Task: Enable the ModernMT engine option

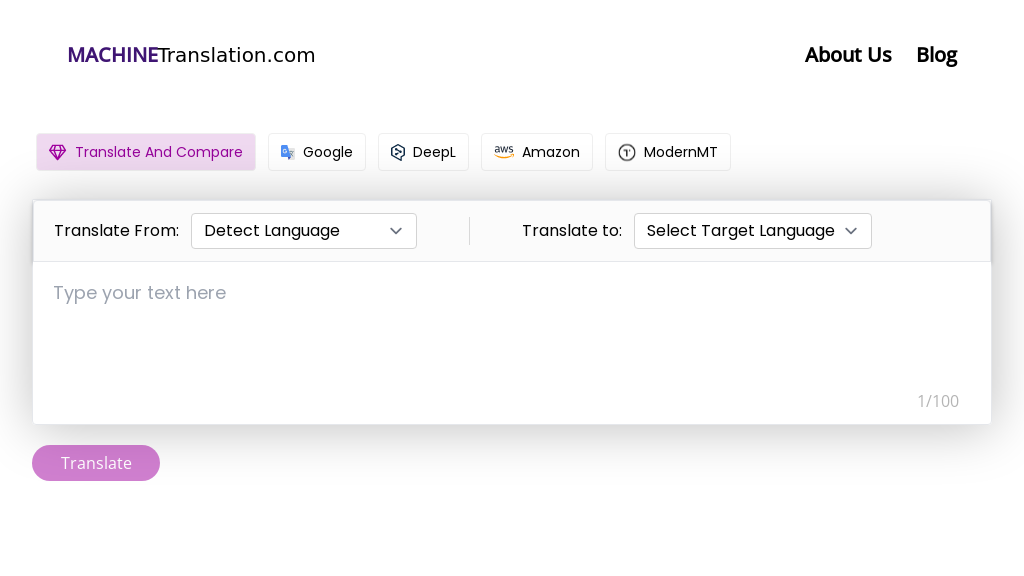Action: point(668,152)
